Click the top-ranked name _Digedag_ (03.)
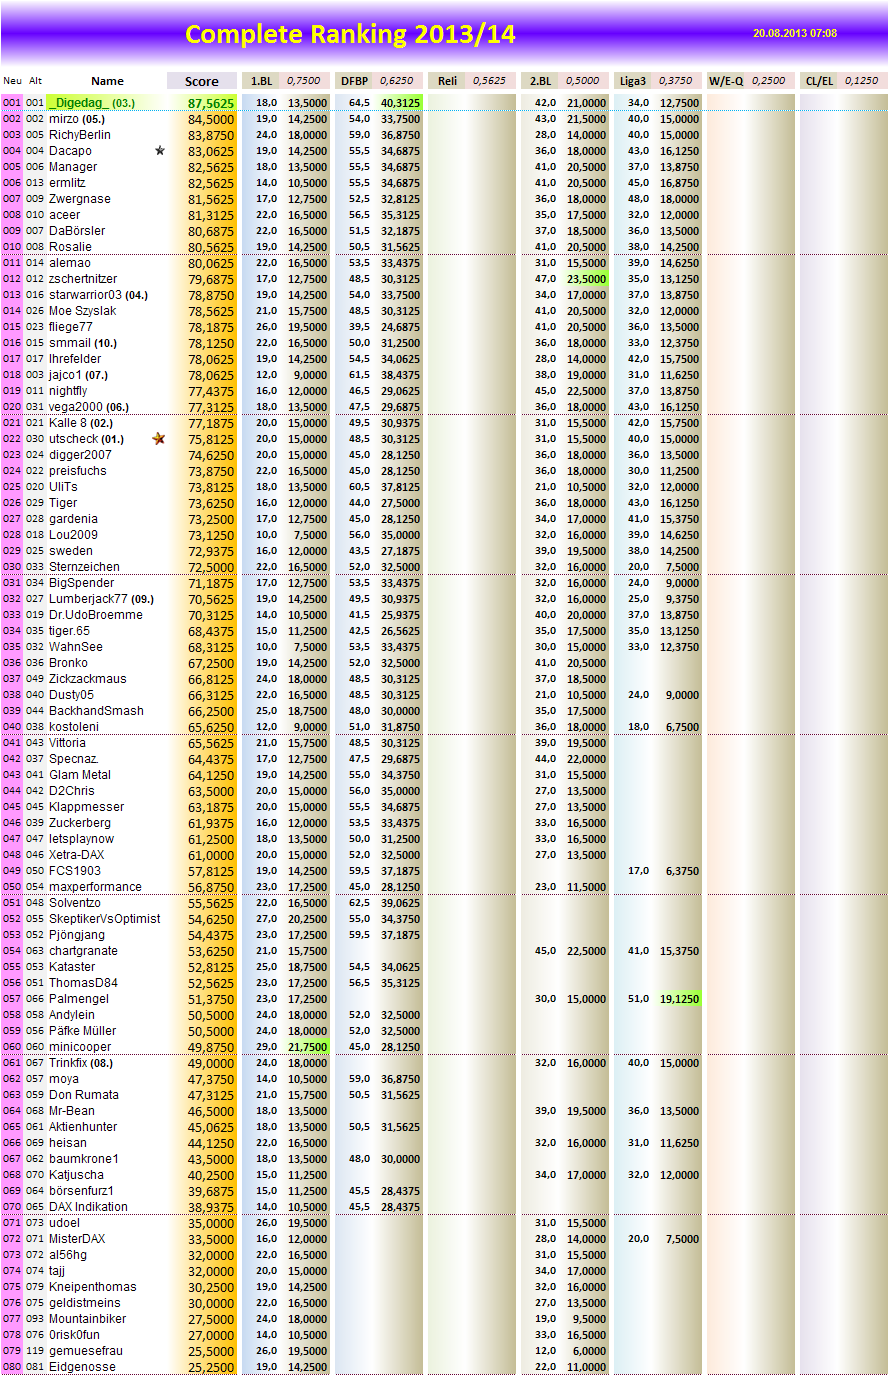This screenshot has height=1375, width=888. (93, 103)
